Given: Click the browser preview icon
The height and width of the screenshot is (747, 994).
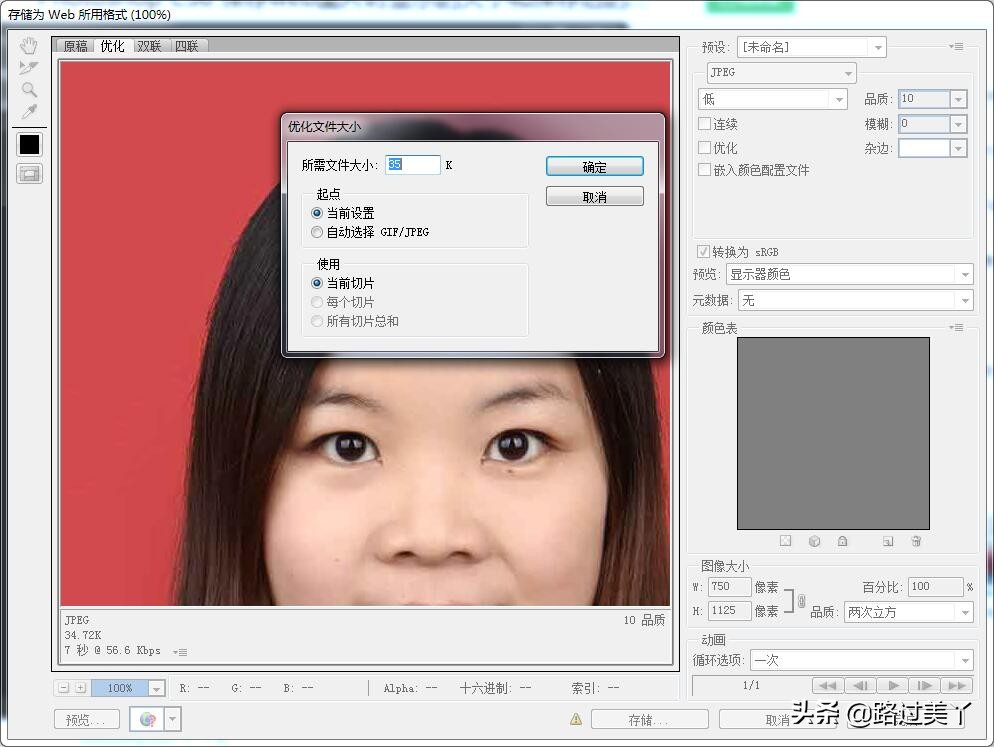Looking at the screenshot, I should coord(148,719).
